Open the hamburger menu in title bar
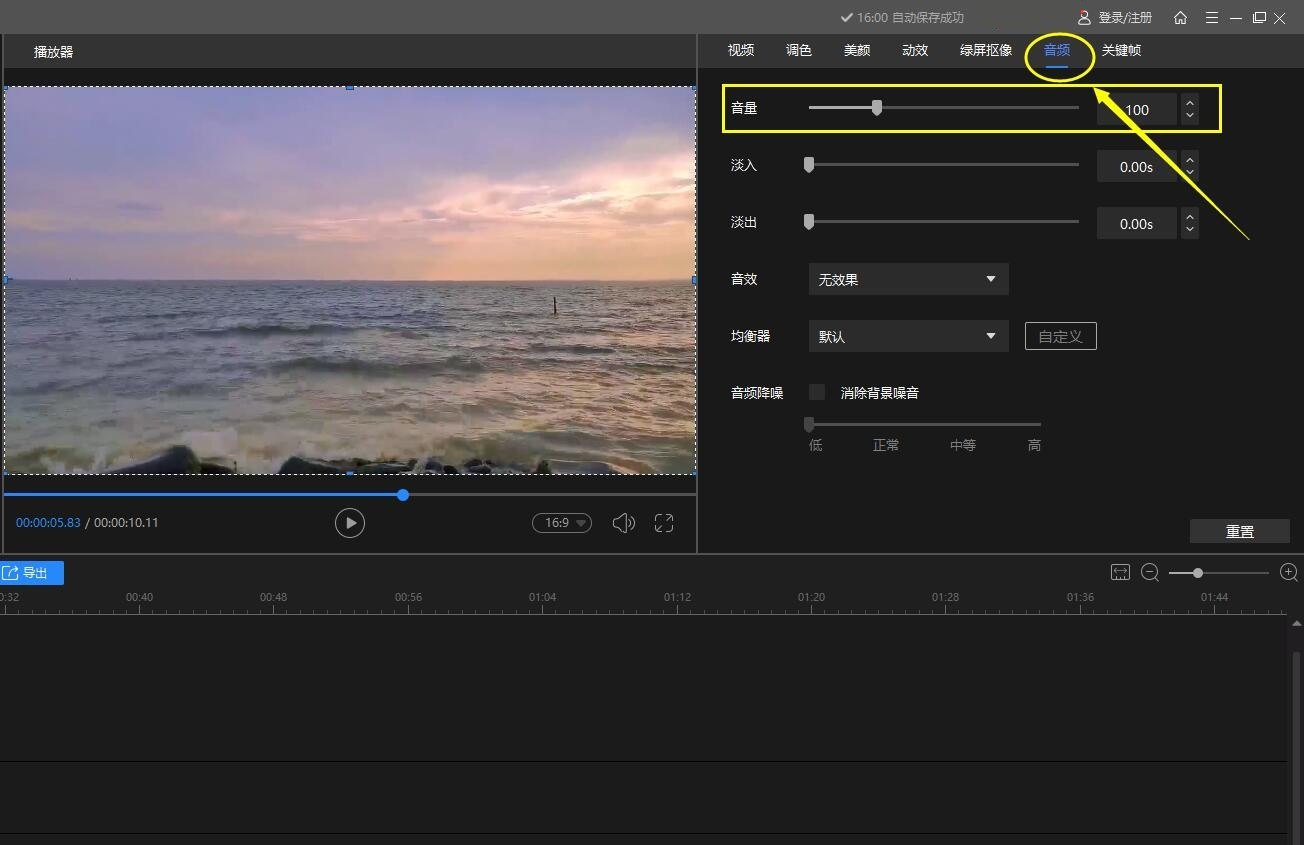Screen dimensions: 1304x845 pyautogui.click(x=1212, y=18)
